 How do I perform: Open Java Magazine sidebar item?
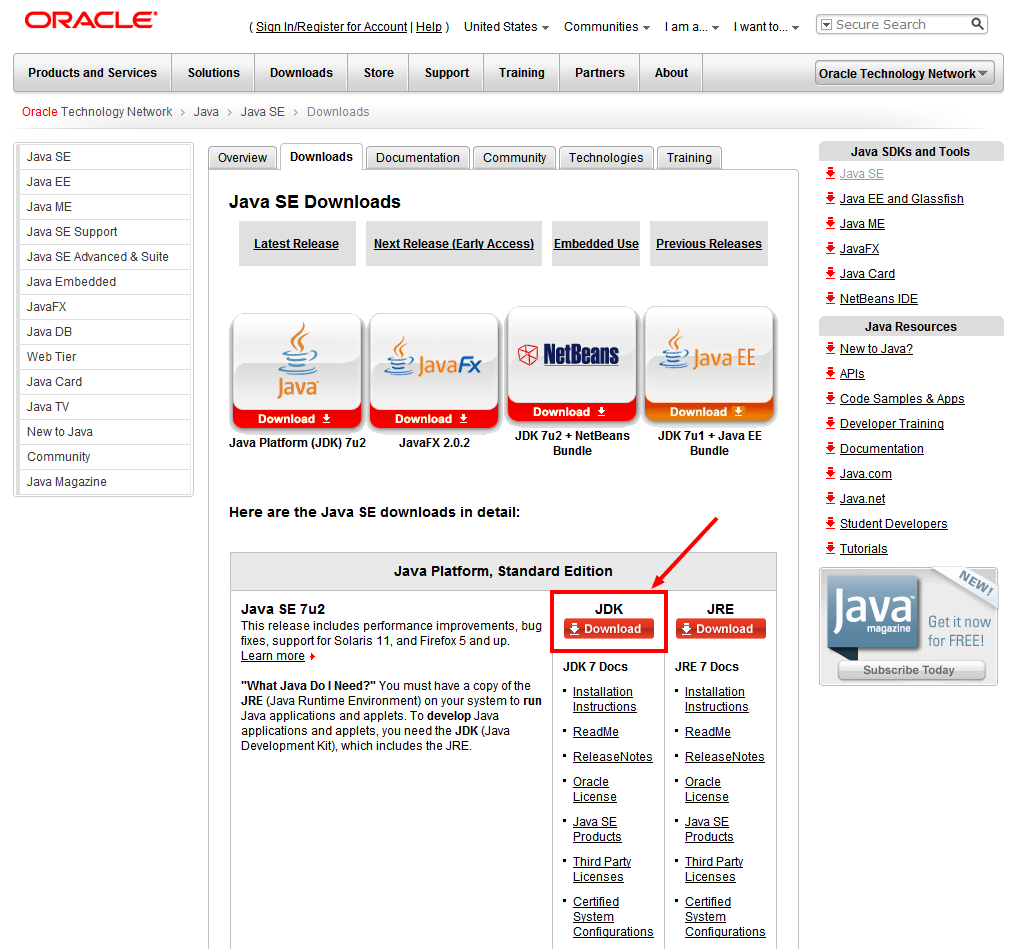click(x=105, y=482)
